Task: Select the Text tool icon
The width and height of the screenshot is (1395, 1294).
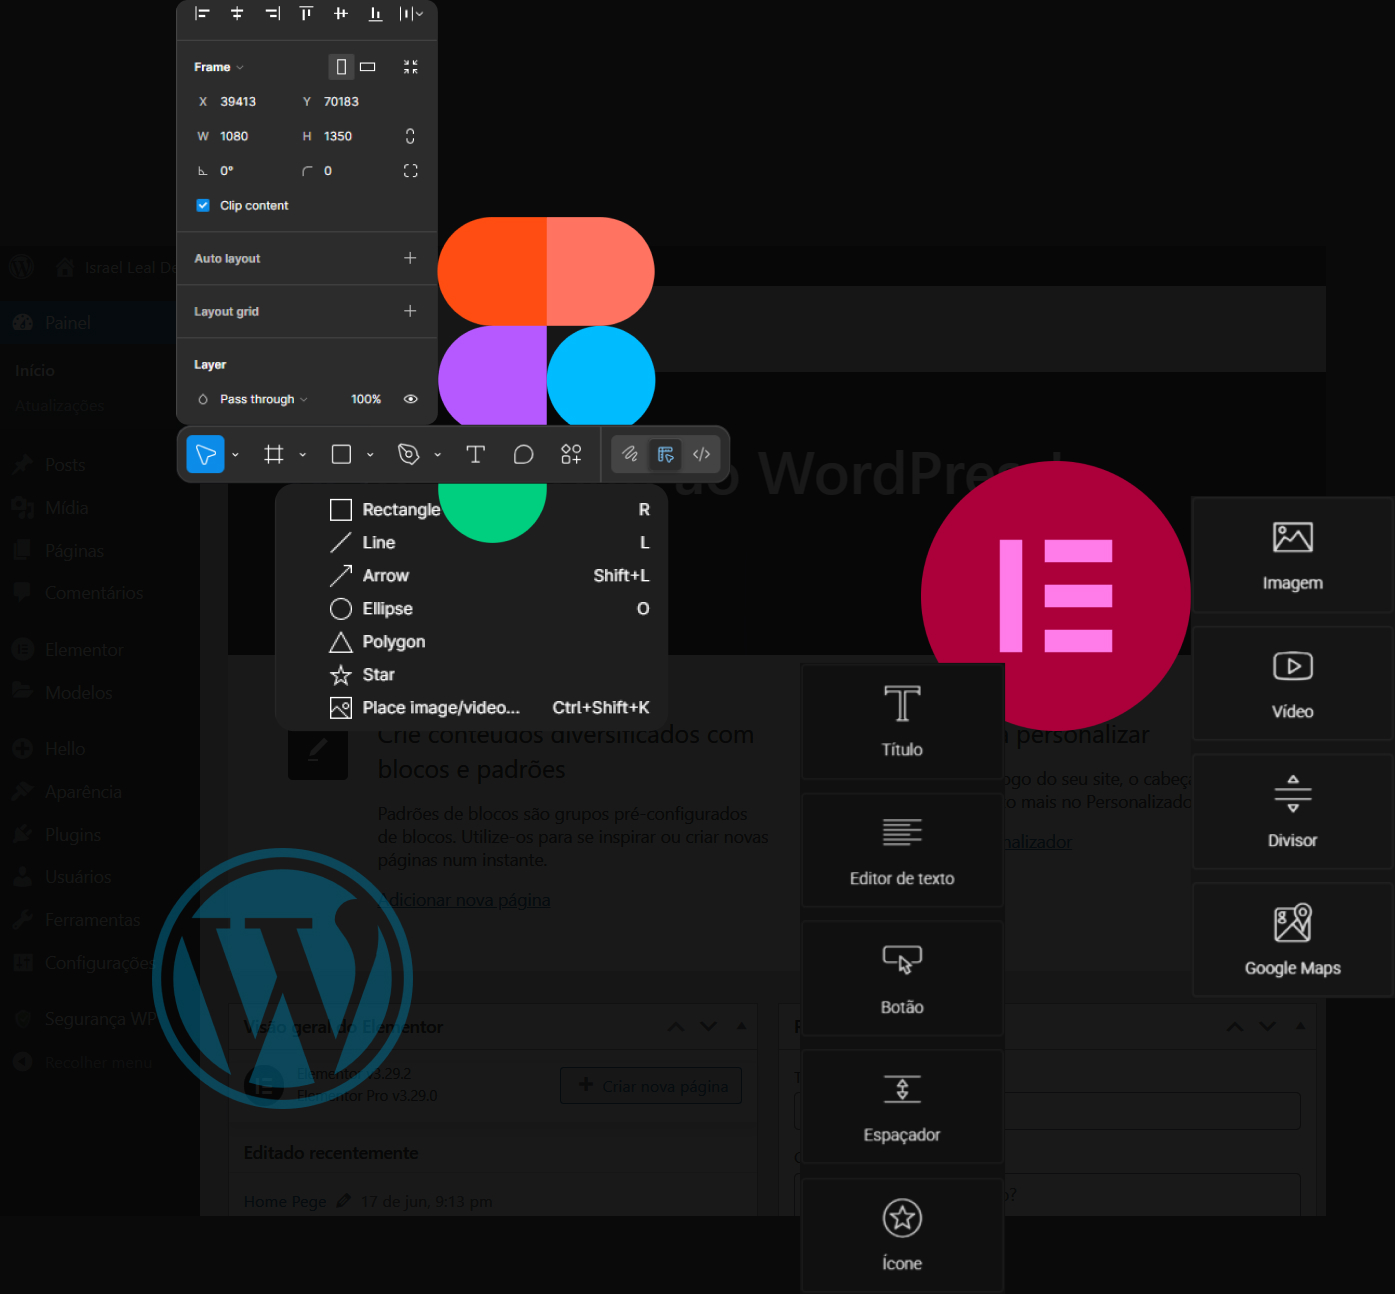Action: tap(475, 455)
